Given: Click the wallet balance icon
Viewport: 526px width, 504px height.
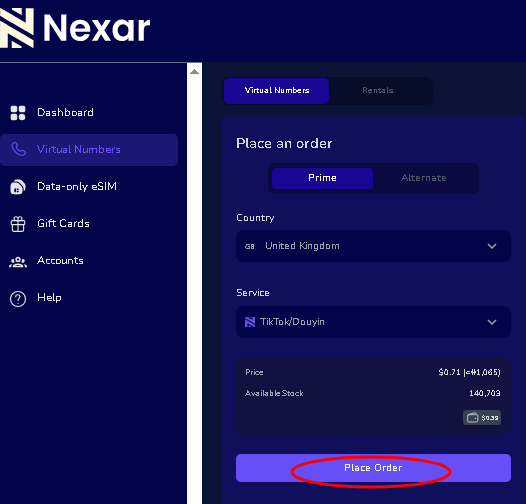Looking at the screenshot, I should [x=472, y=418].
